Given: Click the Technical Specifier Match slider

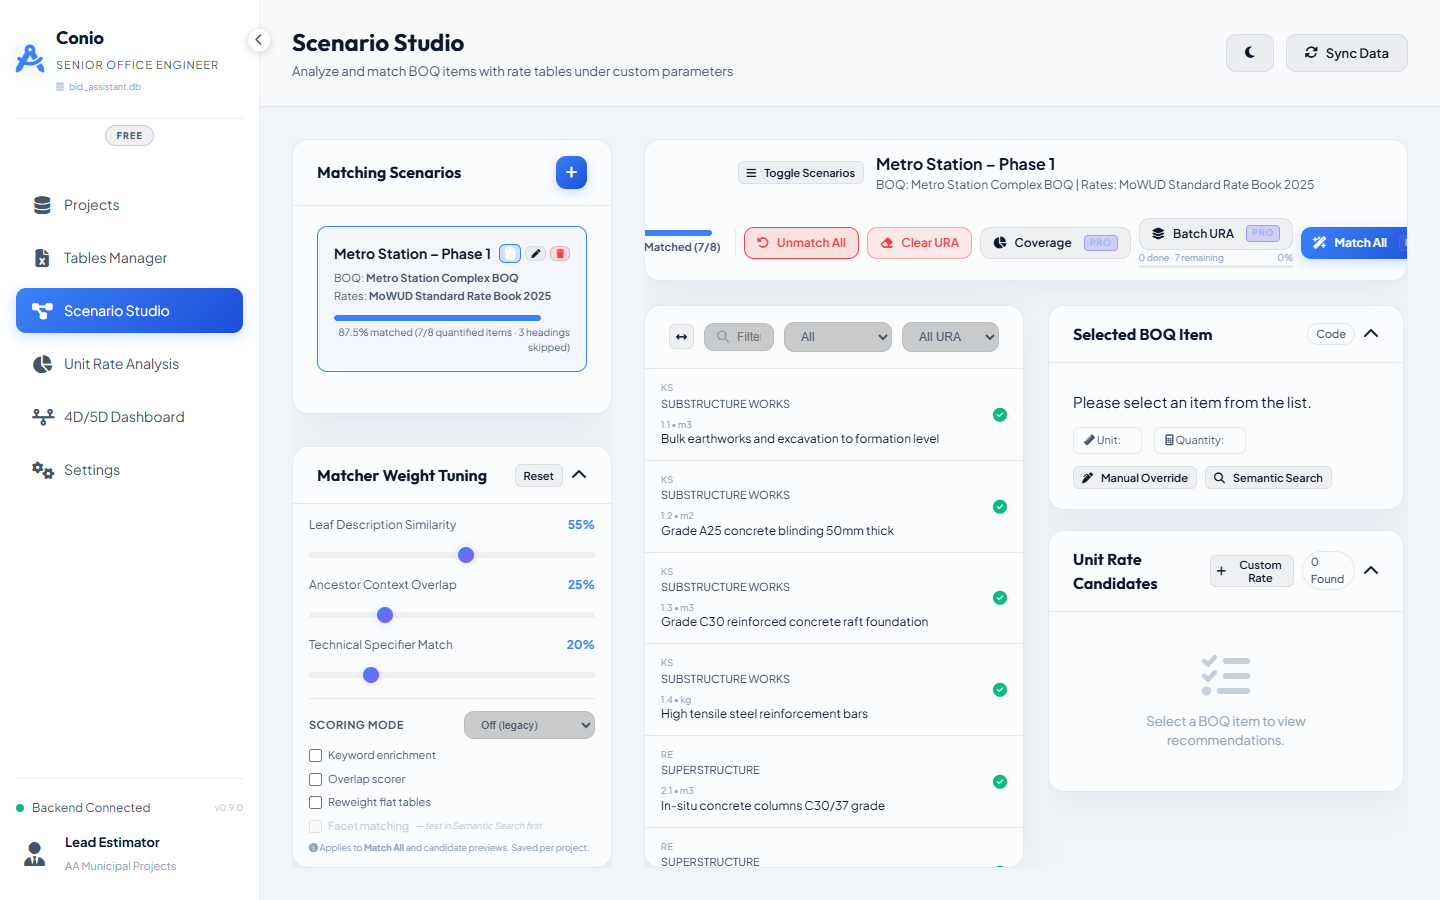Looking at the screenshot, I should pyautogui.click(x=452, y=675).
